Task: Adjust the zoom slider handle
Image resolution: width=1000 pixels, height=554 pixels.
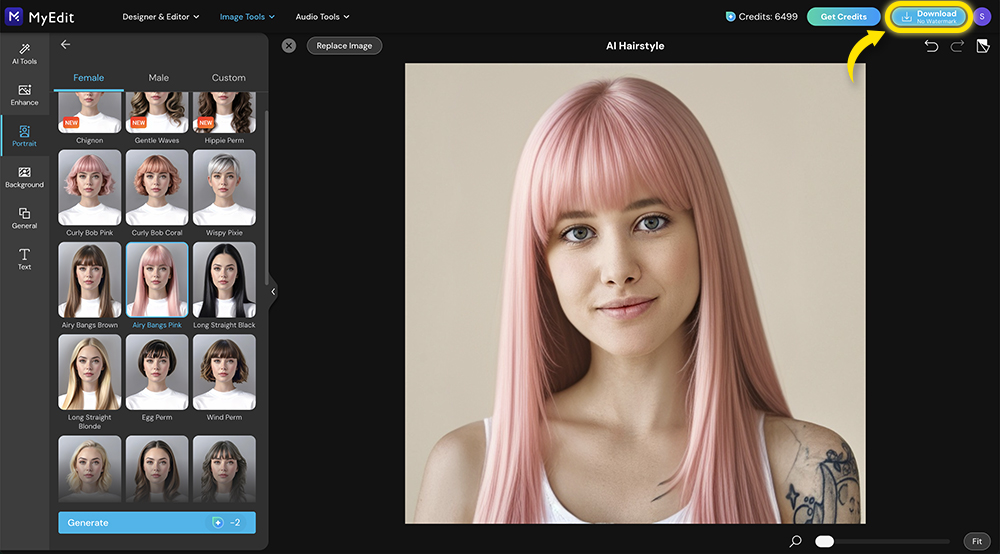Action: pyautogui.click(x=825, y=541)
